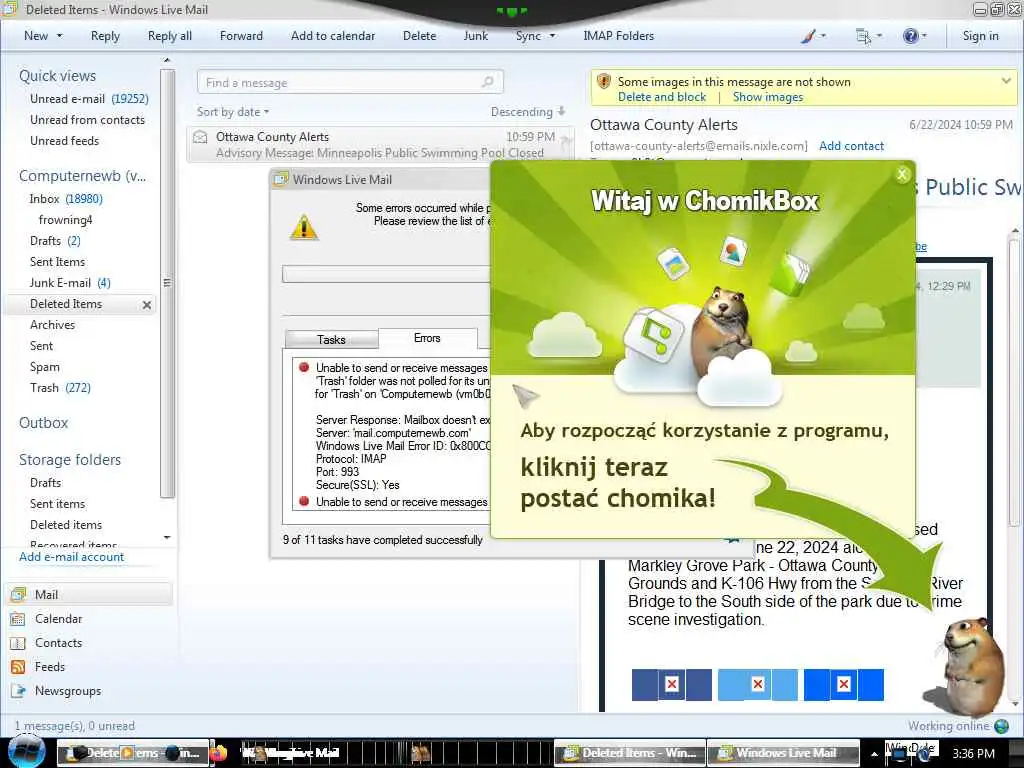Click the warning triangle icon in the error dialog
The width and height of the screenshot is (1024, 768).
(x=304, y=227)
